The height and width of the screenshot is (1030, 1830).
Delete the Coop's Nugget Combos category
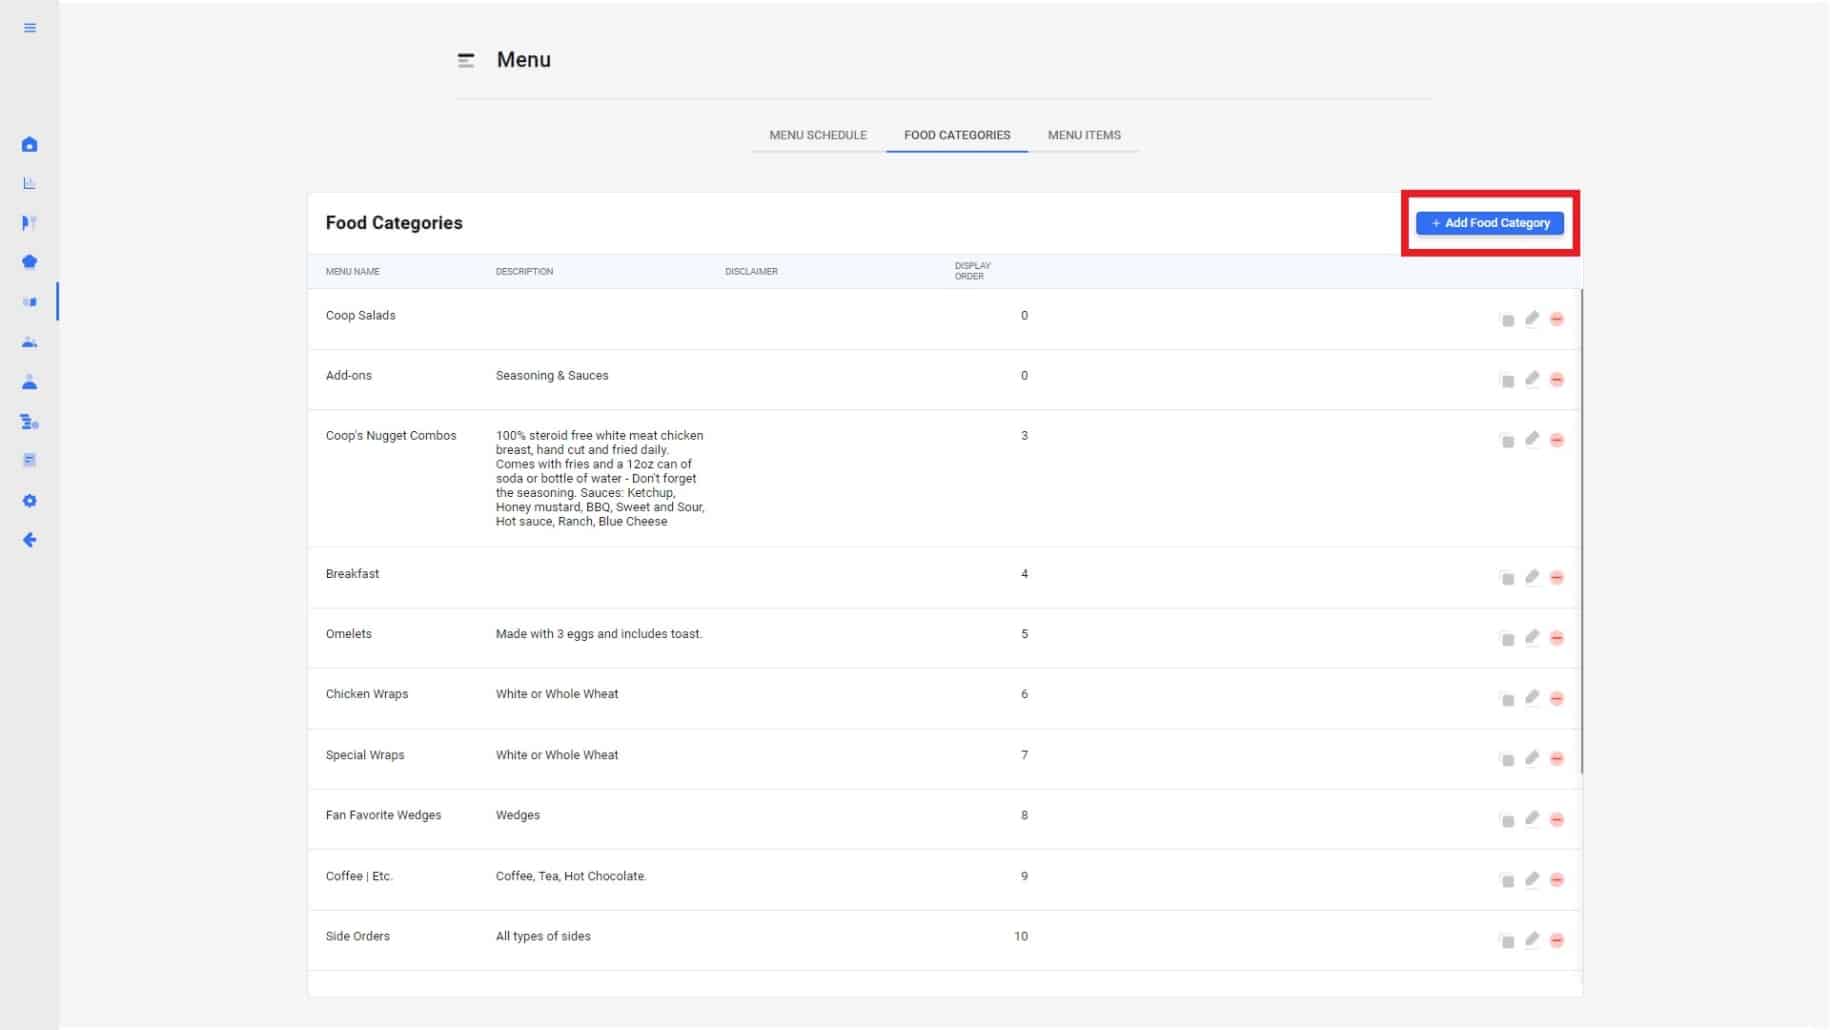(x=1557, y=440)
